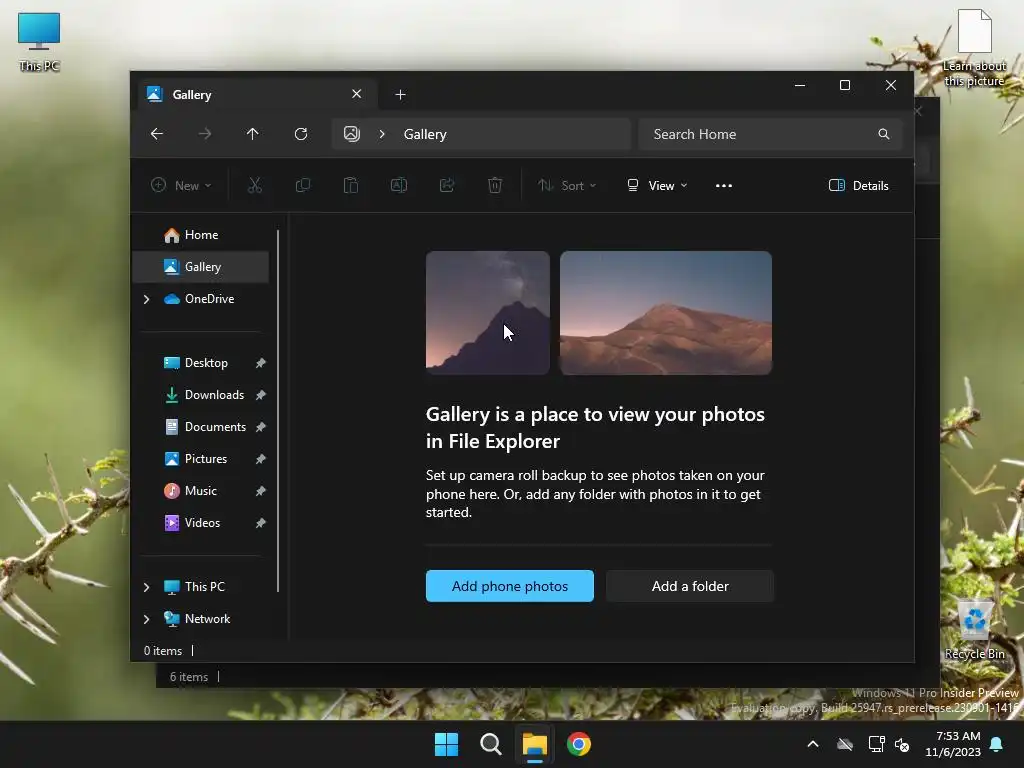Select Gallery in navigation pane
The image size is (1024, 768).
pyautogui.click(x=201, y=266)
